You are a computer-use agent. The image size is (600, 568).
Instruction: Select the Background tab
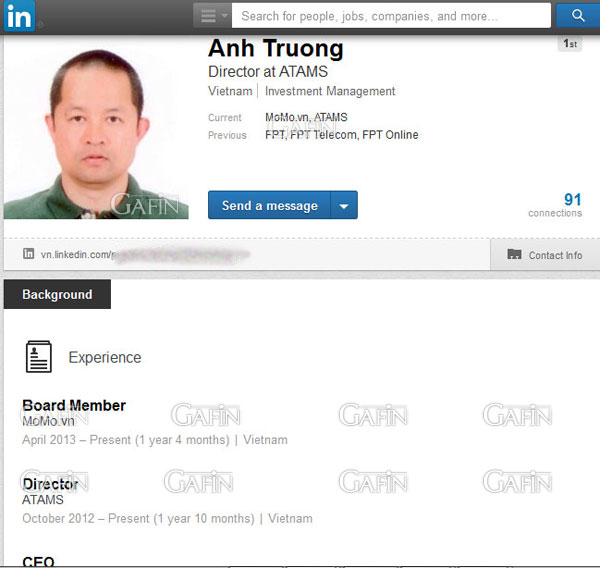57,295
